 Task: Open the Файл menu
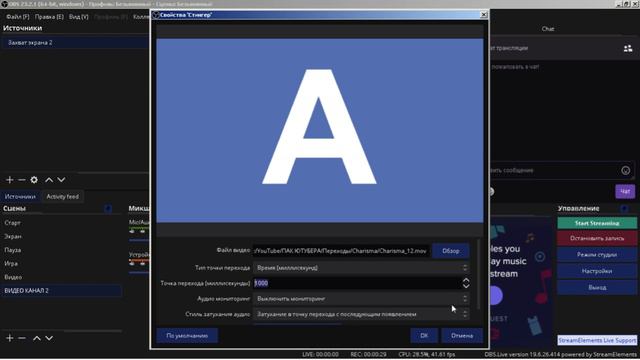pyautogui.click(x=18, y=17)
